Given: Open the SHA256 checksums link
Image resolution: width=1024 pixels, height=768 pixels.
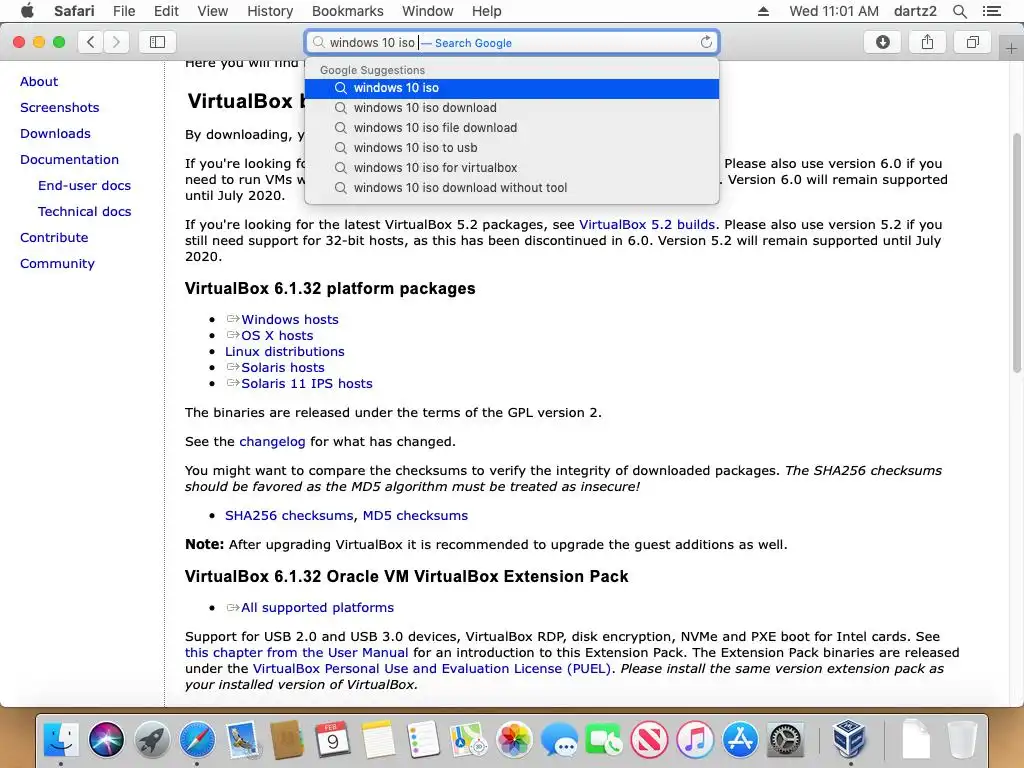Looking at the screenshot, I should click(289, 516).
